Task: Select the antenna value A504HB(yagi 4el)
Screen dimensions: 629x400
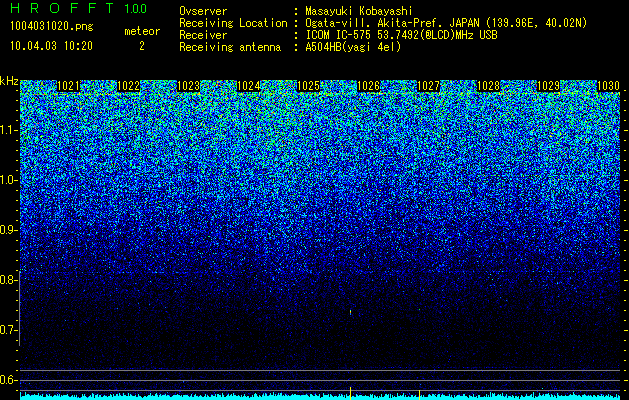Action: coord(353,47)
